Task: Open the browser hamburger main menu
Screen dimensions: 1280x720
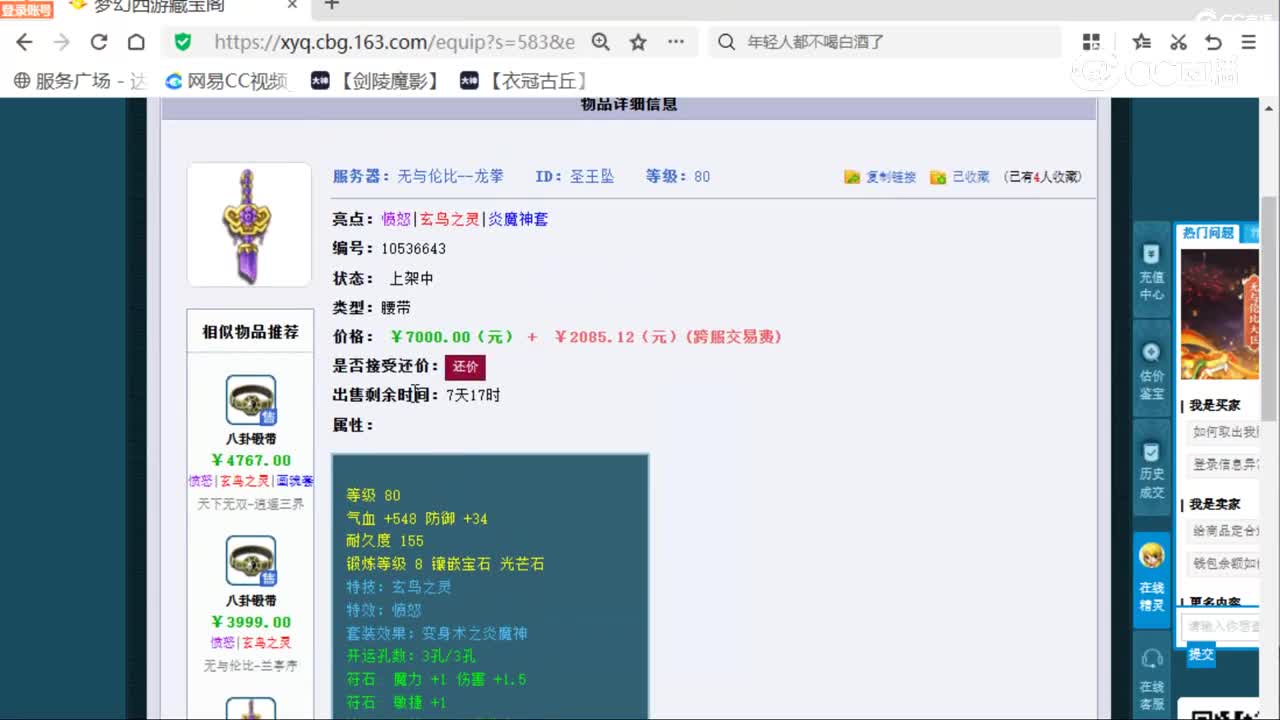Action: point(1248,42)
